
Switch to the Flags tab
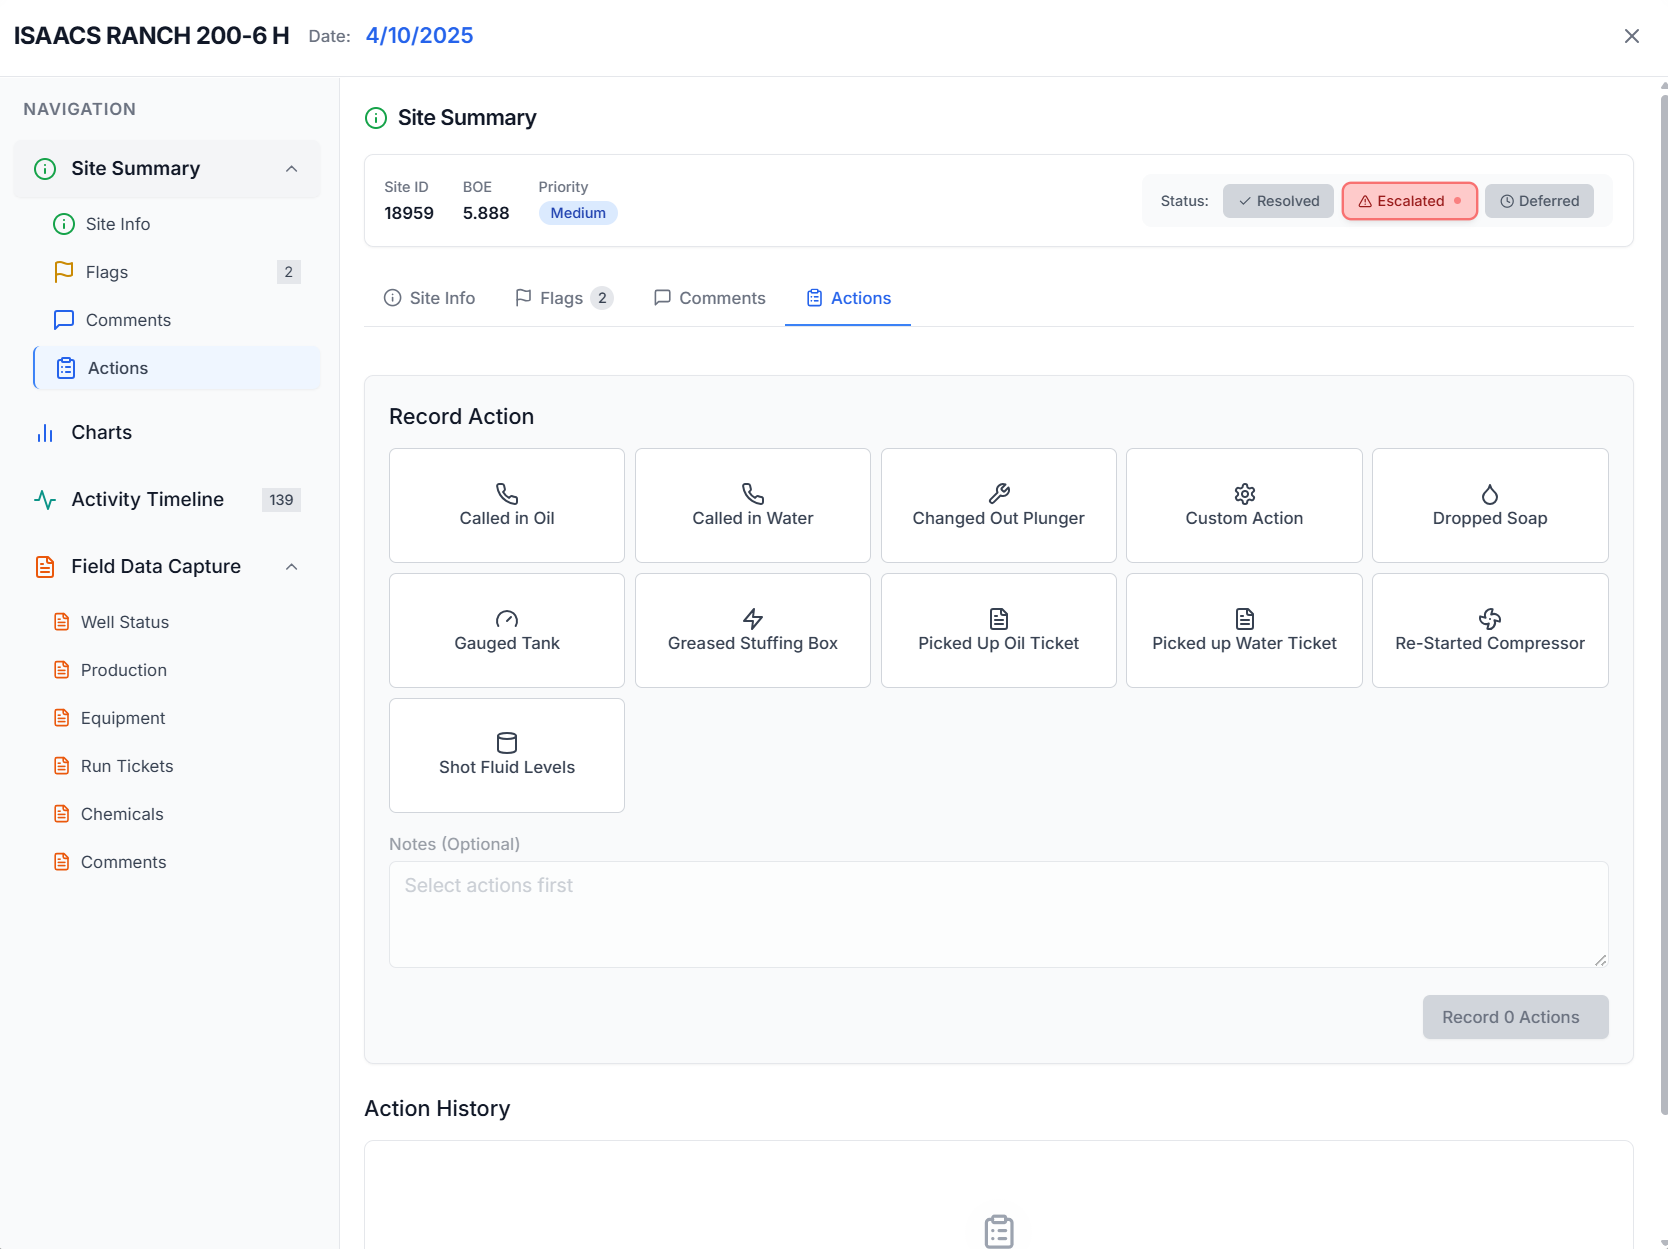coord(561,297)
